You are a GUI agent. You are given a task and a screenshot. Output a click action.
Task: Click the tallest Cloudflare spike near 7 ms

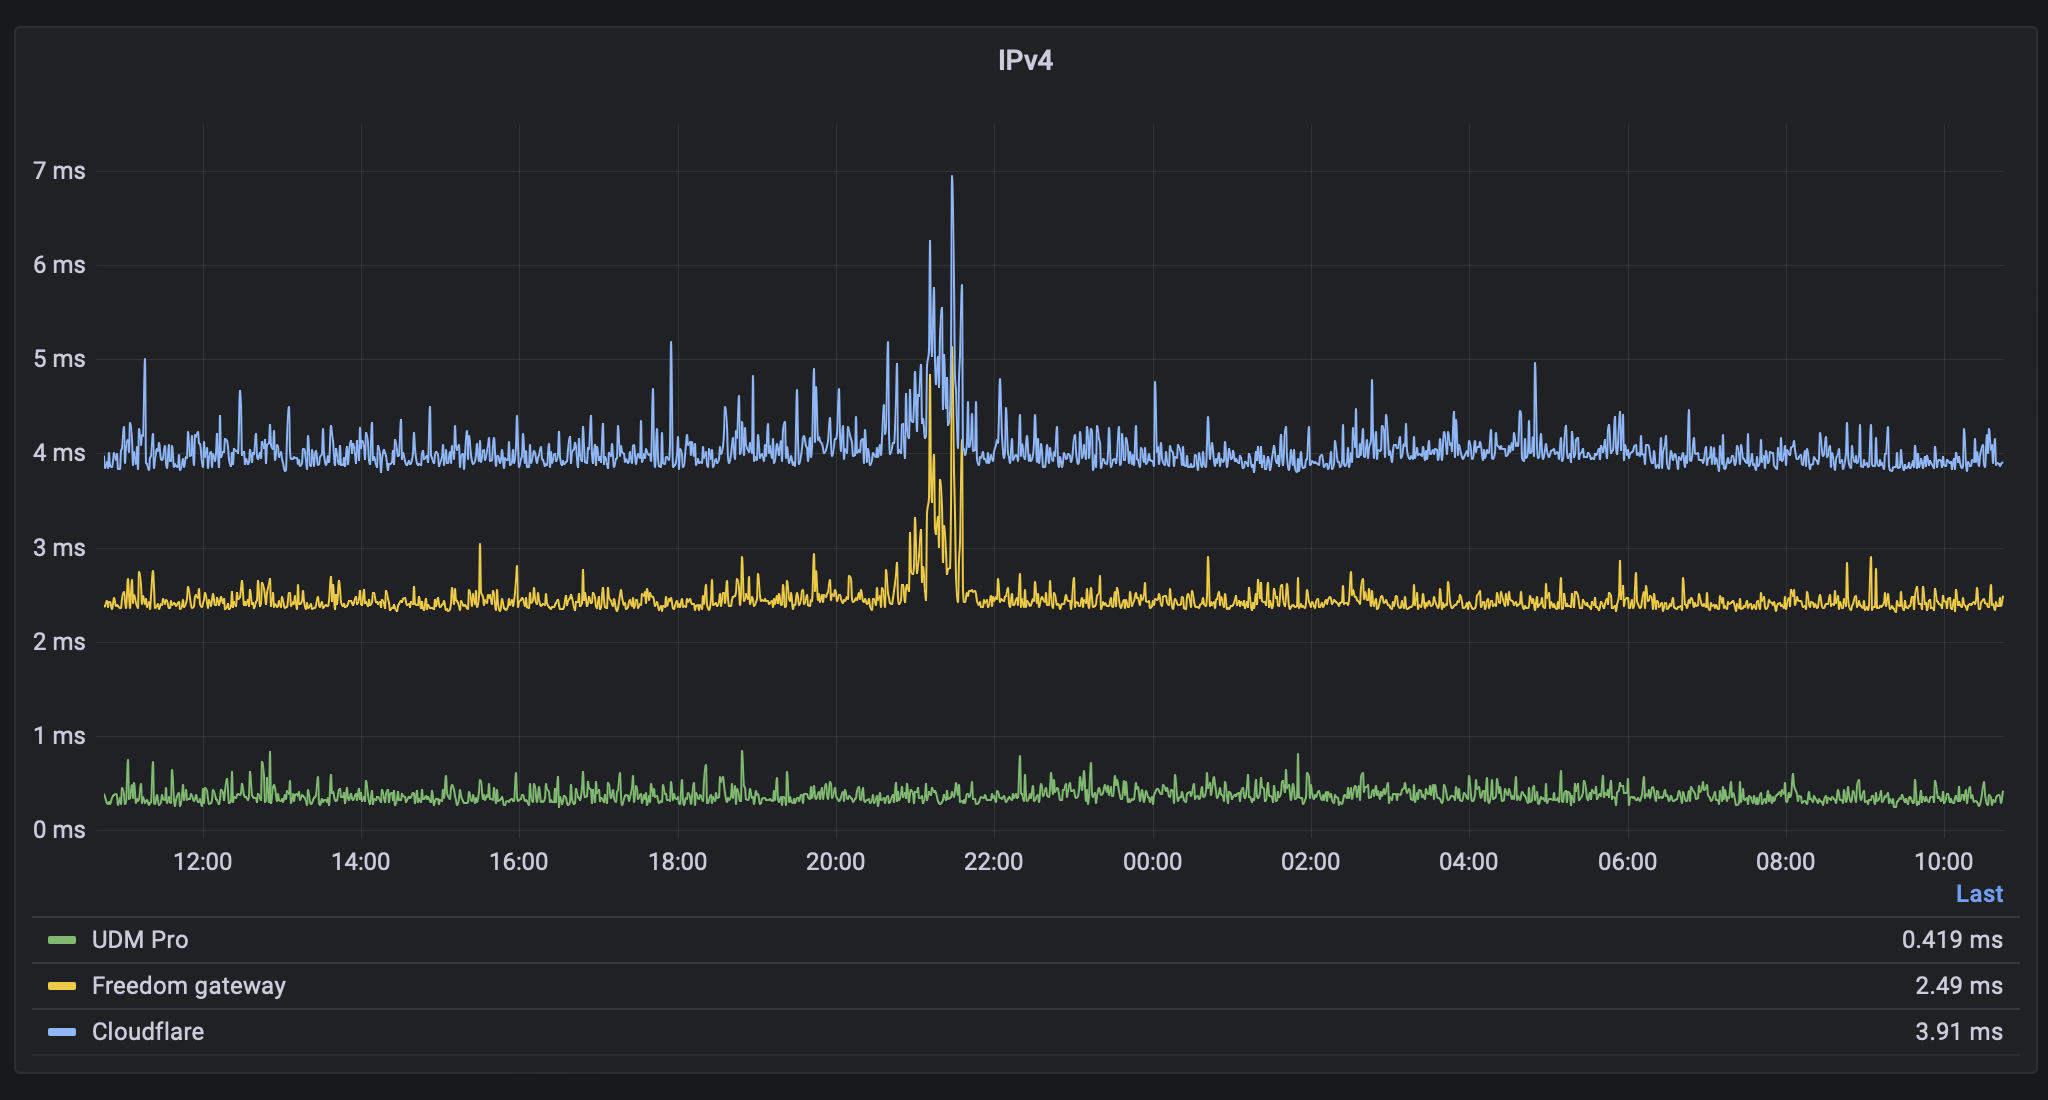(952, 180)
